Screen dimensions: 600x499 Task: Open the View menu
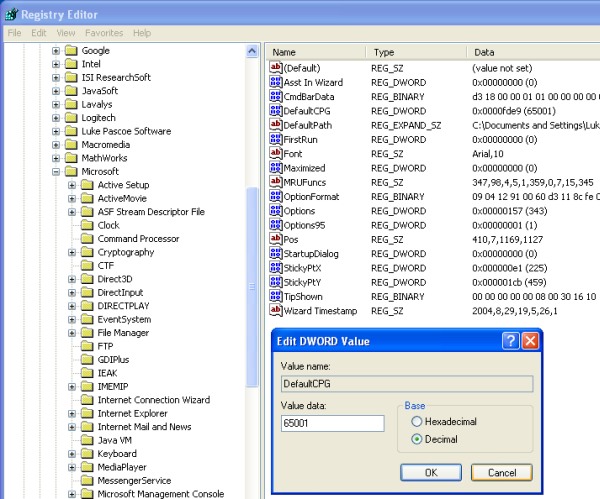tap(66, 33)
